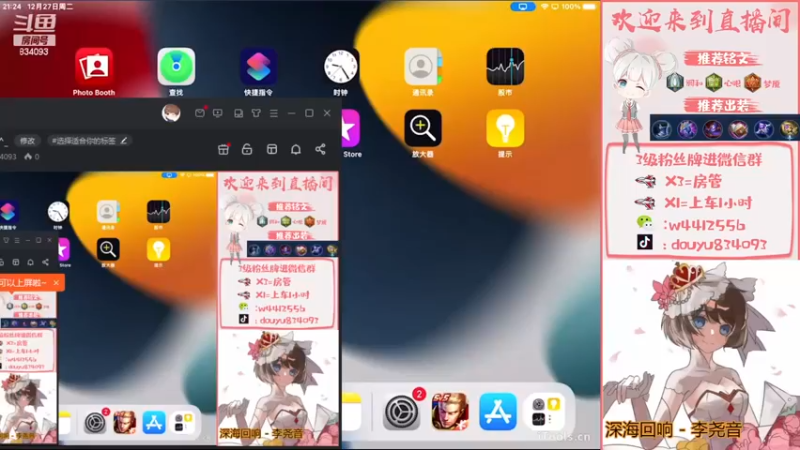Image resolution: width=800 pixels, height=450 pixels.
Task: Open the Clock (时钟) app on main screen
Action: (341, 67)
